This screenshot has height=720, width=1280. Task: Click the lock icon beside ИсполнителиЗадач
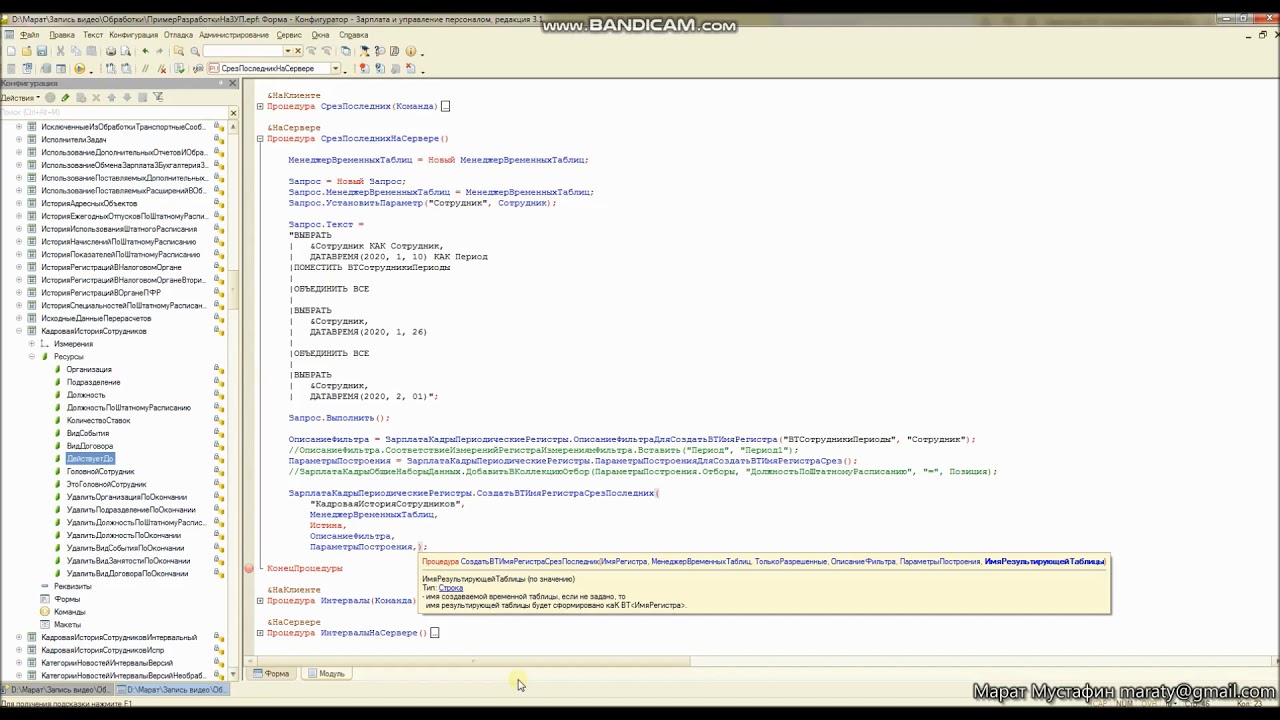[x=218, y=140]
